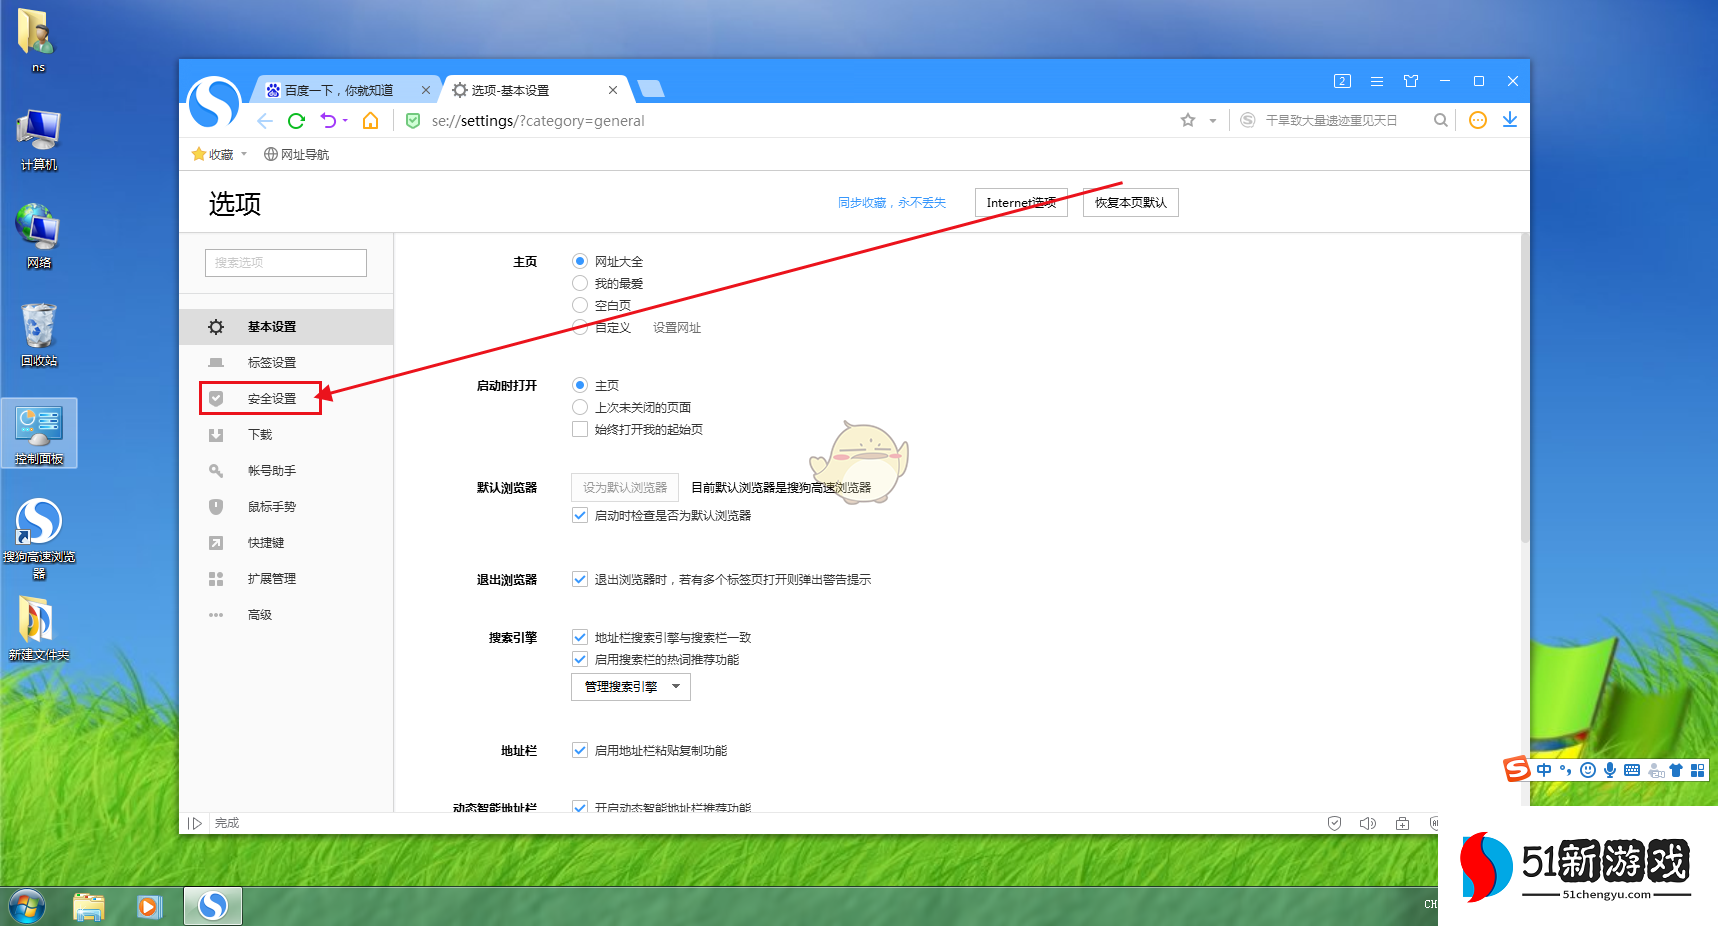
Task: Uncheck 启动时检查是否为默认浏览器
Action: click(x=580, y=515)
